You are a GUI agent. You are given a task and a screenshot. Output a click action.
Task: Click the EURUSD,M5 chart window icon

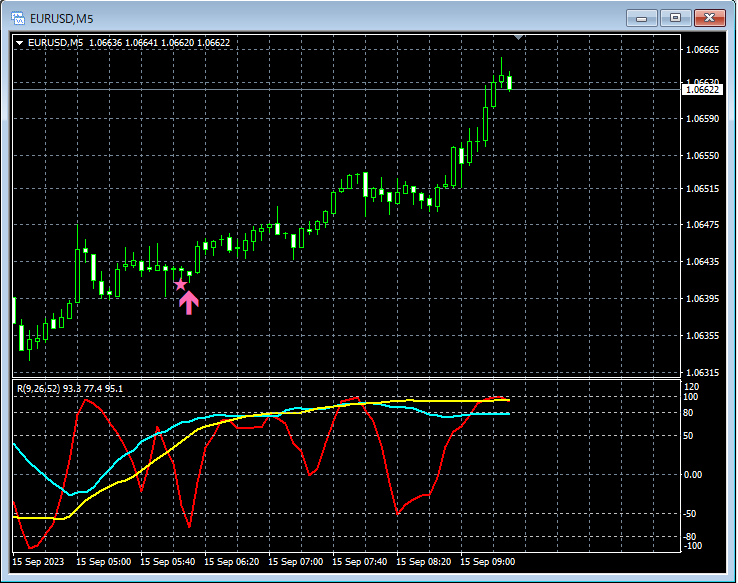[x=18, y=18]
